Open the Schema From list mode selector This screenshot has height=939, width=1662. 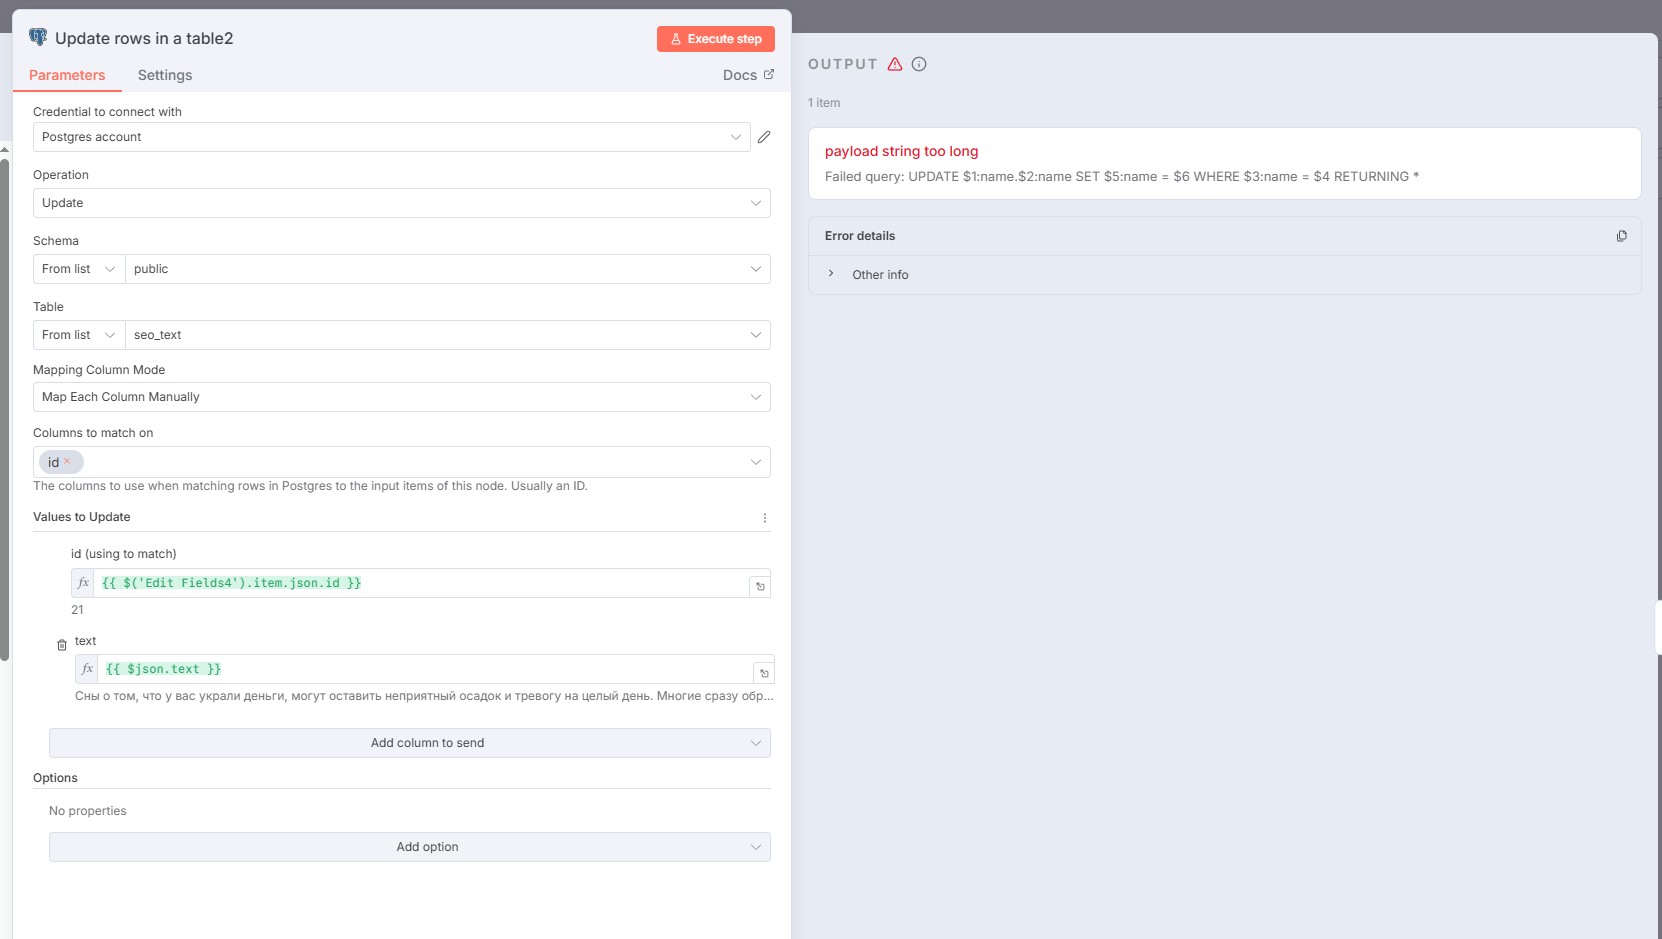(79, 269)
